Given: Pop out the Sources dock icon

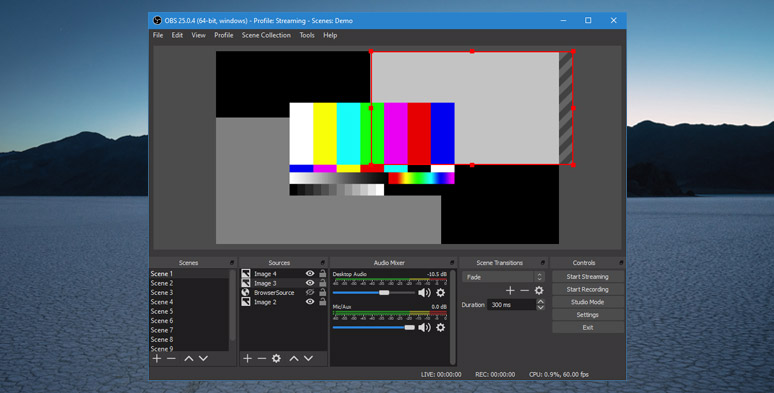Looking at the screenshot, I should [x=322, y=263].
